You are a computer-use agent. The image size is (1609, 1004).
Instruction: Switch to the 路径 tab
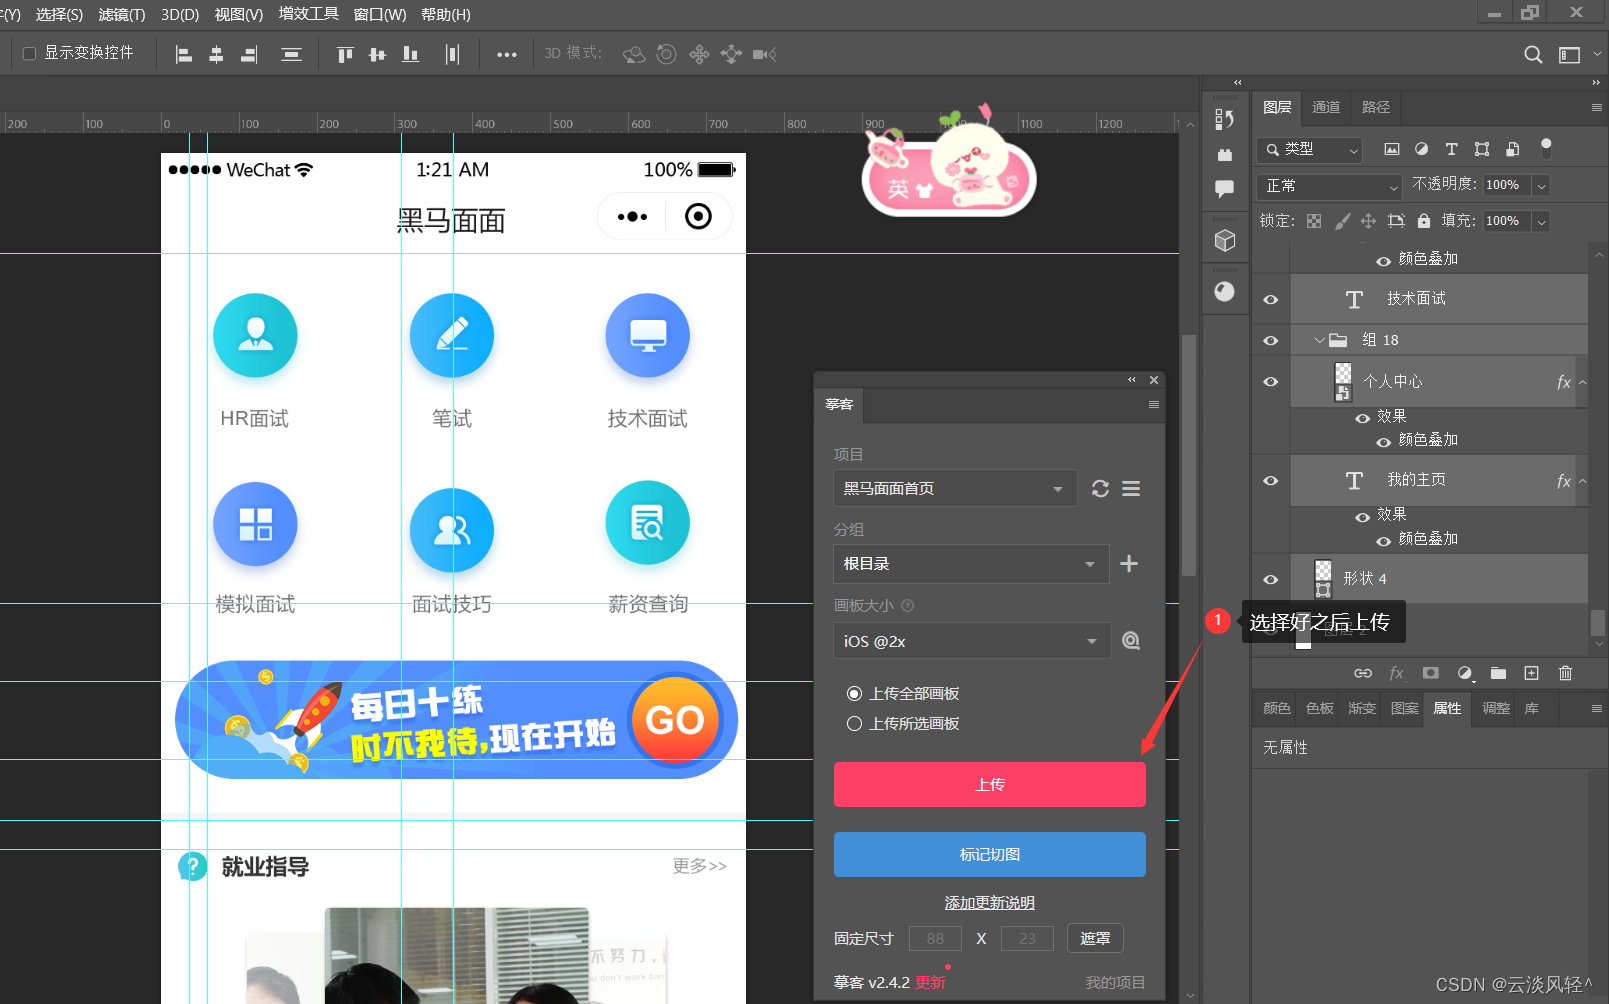1376,107
